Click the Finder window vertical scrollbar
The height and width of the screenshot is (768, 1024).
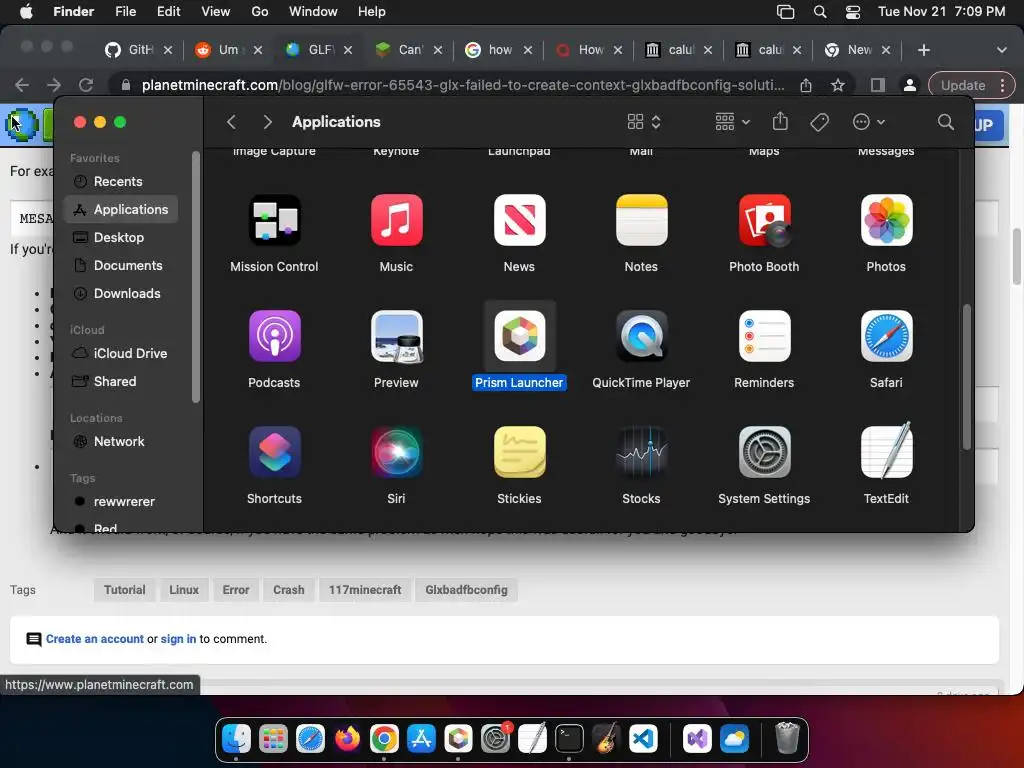point(967,377)
